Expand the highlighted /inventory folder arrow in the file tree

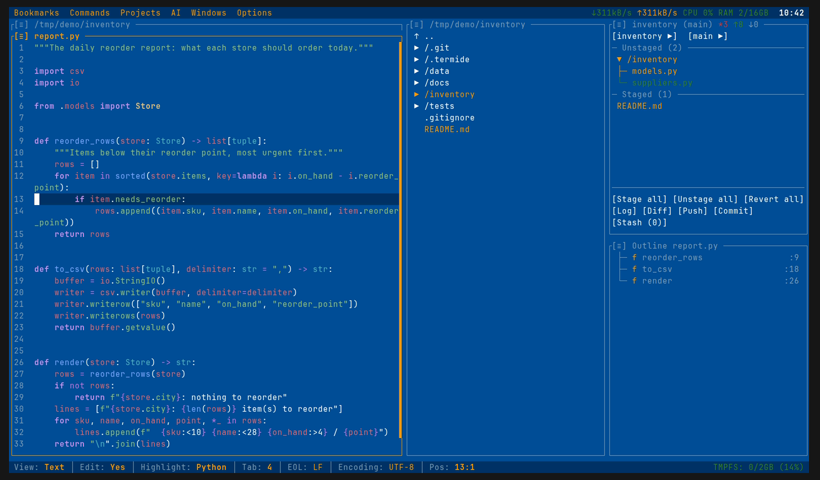(x=416, y=95)
